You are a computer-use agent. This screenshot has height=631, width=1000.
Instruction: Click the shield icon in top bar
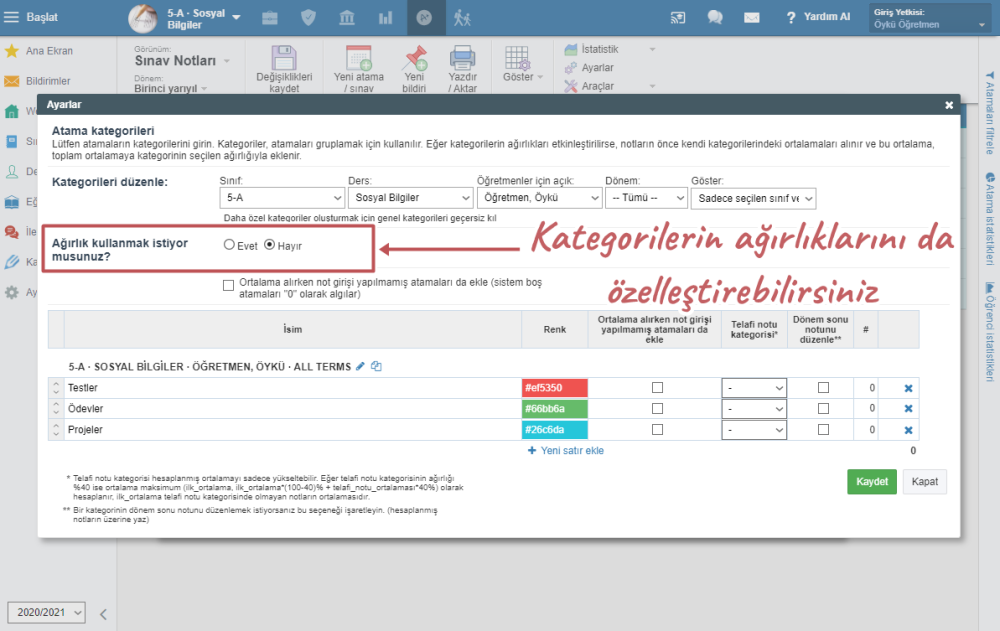(x=309, y=18)
